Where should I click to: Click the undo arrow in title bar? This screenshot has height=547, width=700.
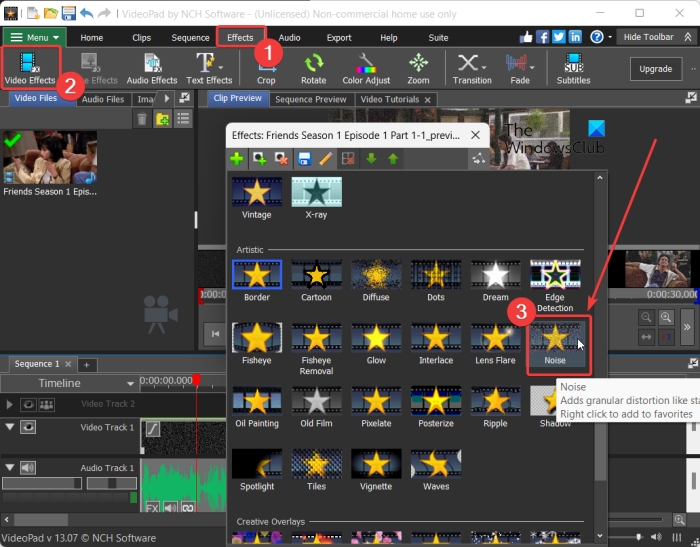[87, 13]
